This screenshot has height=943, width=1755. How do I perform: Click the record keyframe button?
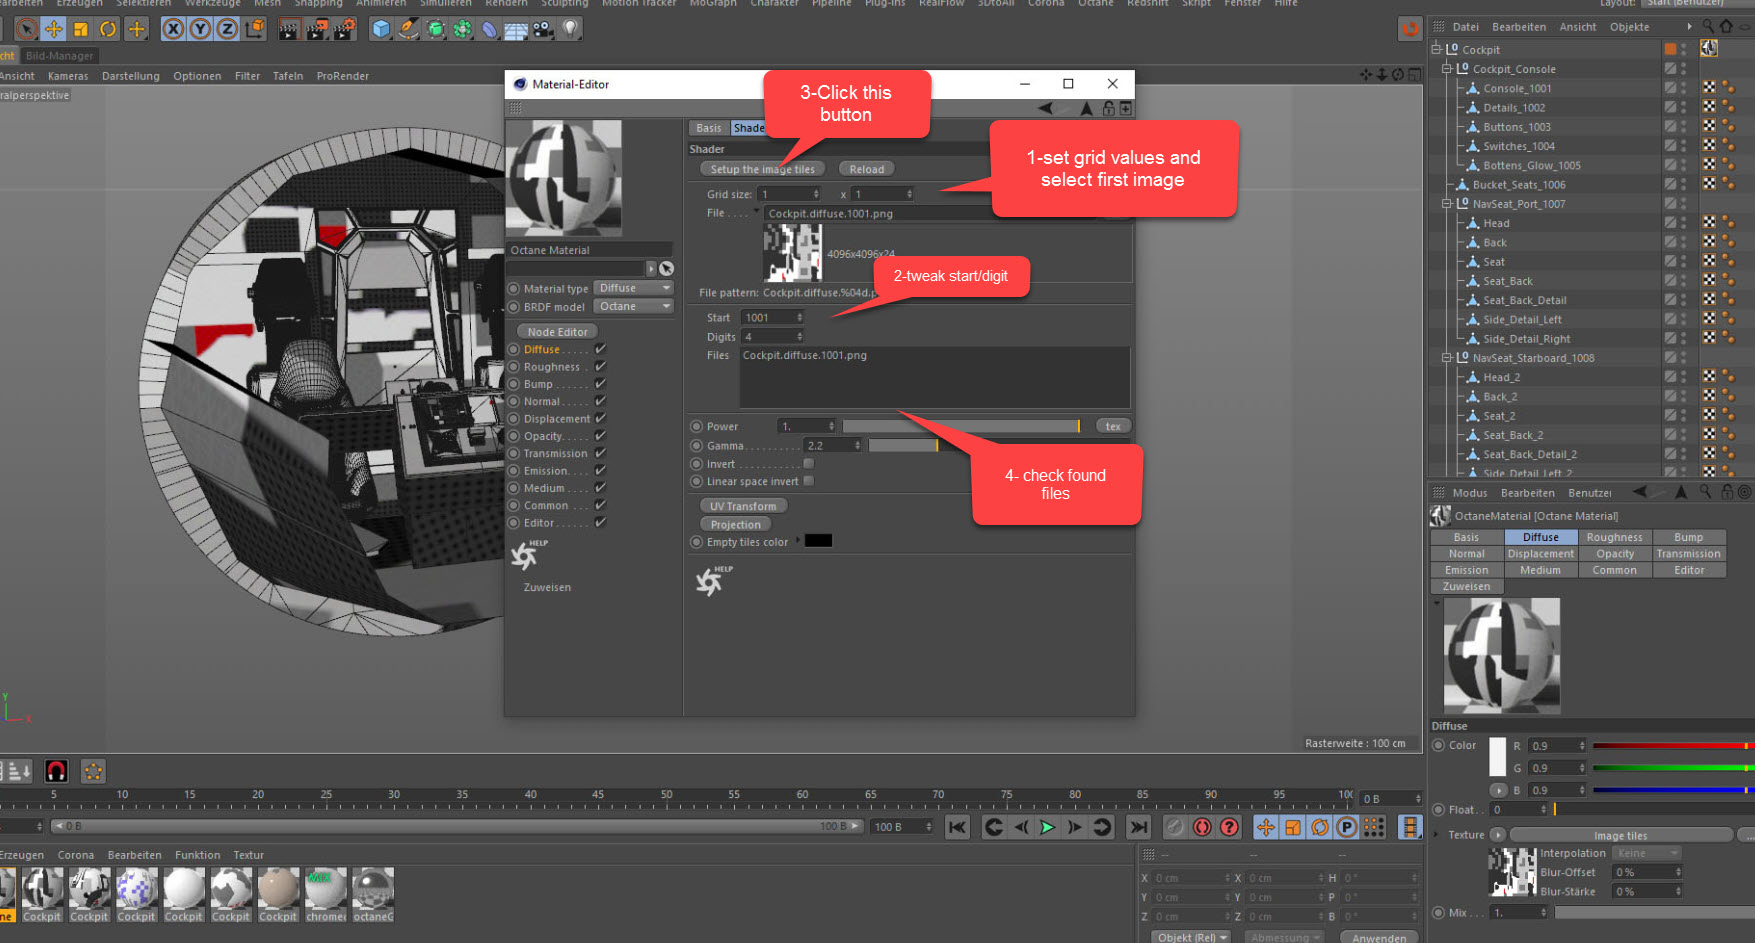tap(1175, 827)
